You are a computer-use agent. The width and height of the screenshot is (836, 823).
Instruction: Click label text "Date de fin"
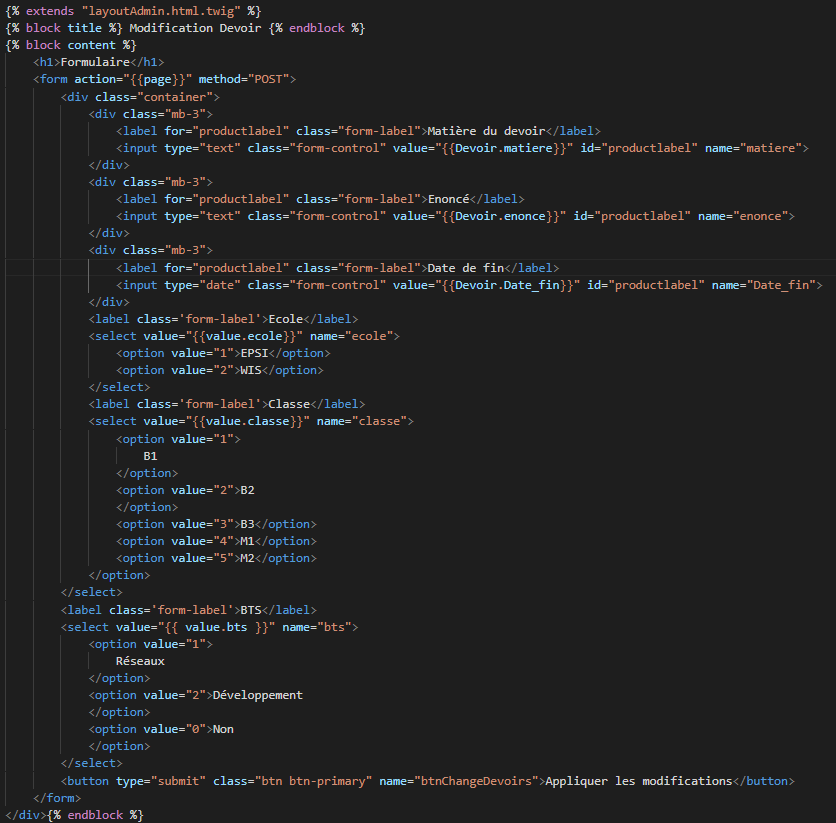click(x=465, y=268)
